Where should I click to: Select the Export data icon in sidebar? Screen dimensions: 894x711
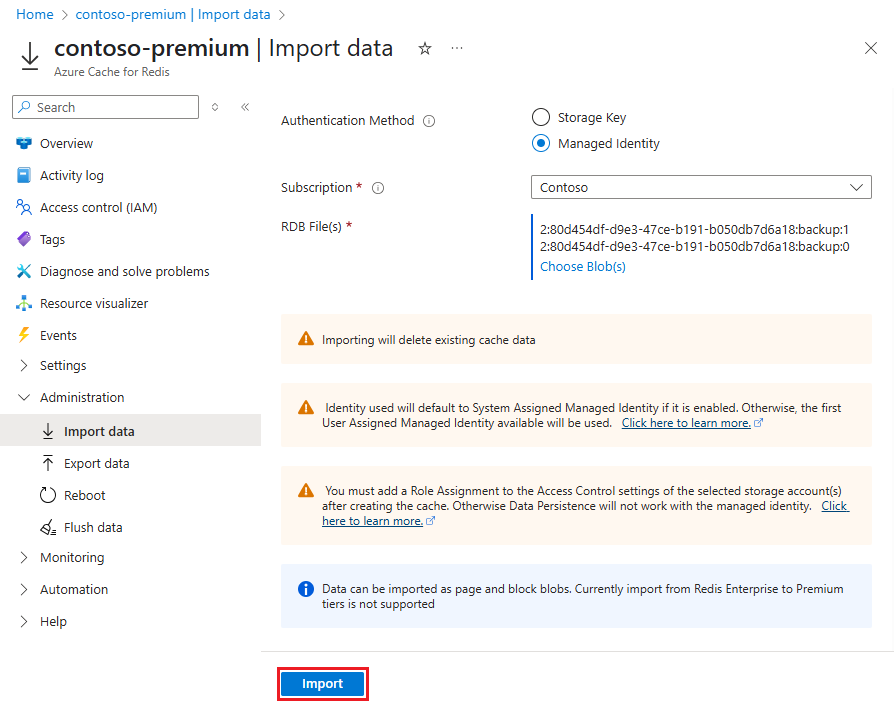point(50,463)
